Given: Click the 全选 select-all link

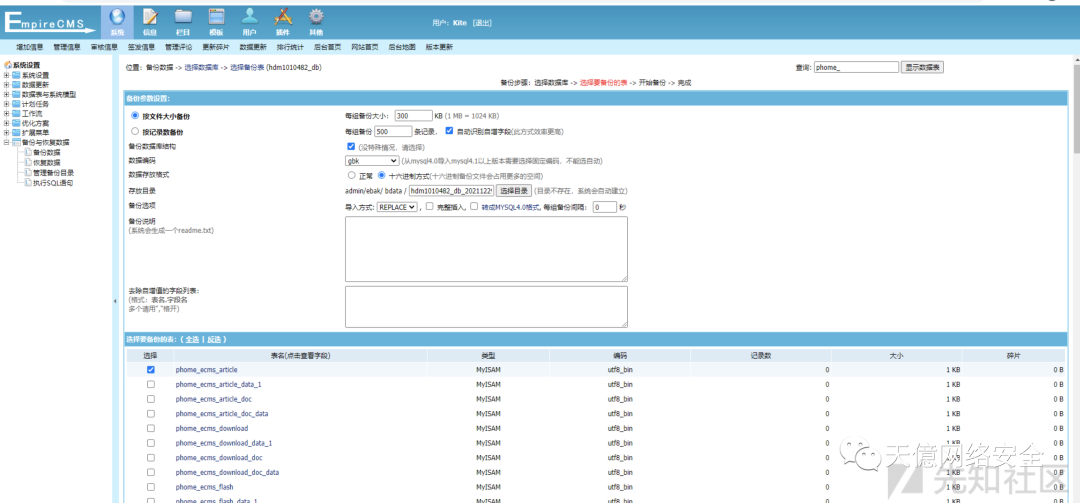Looking at the screenshot, I should (192, 340).
